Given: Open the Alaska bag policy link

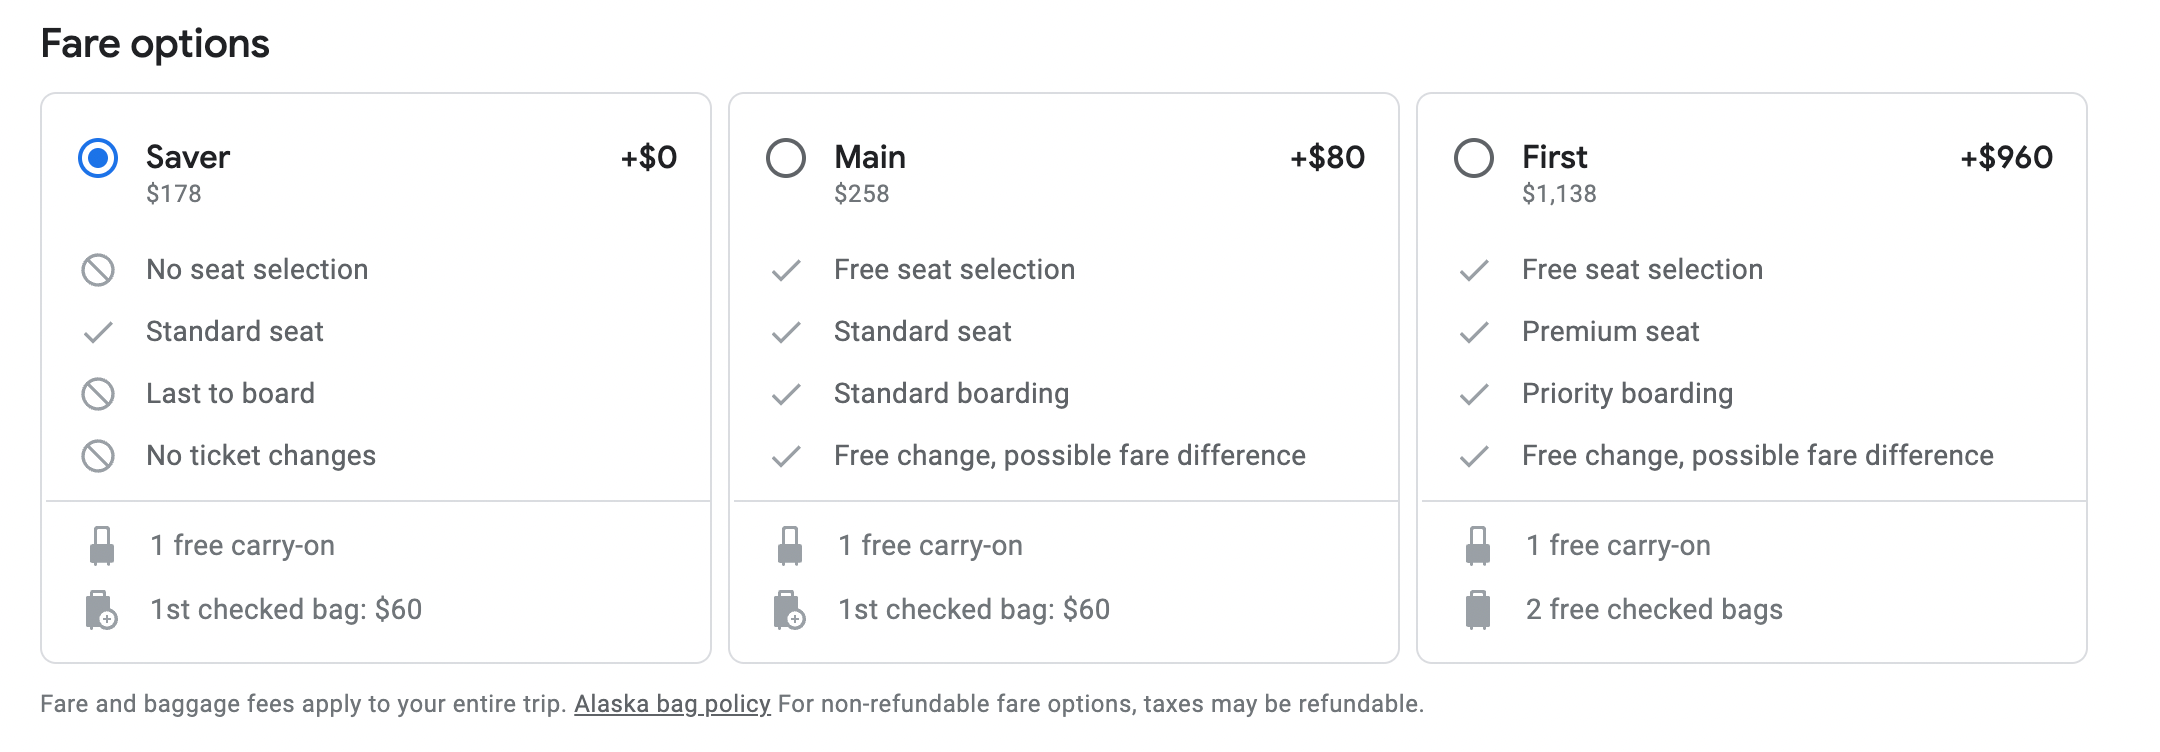Looking at the screenshot, I should (x=672, y=704).
